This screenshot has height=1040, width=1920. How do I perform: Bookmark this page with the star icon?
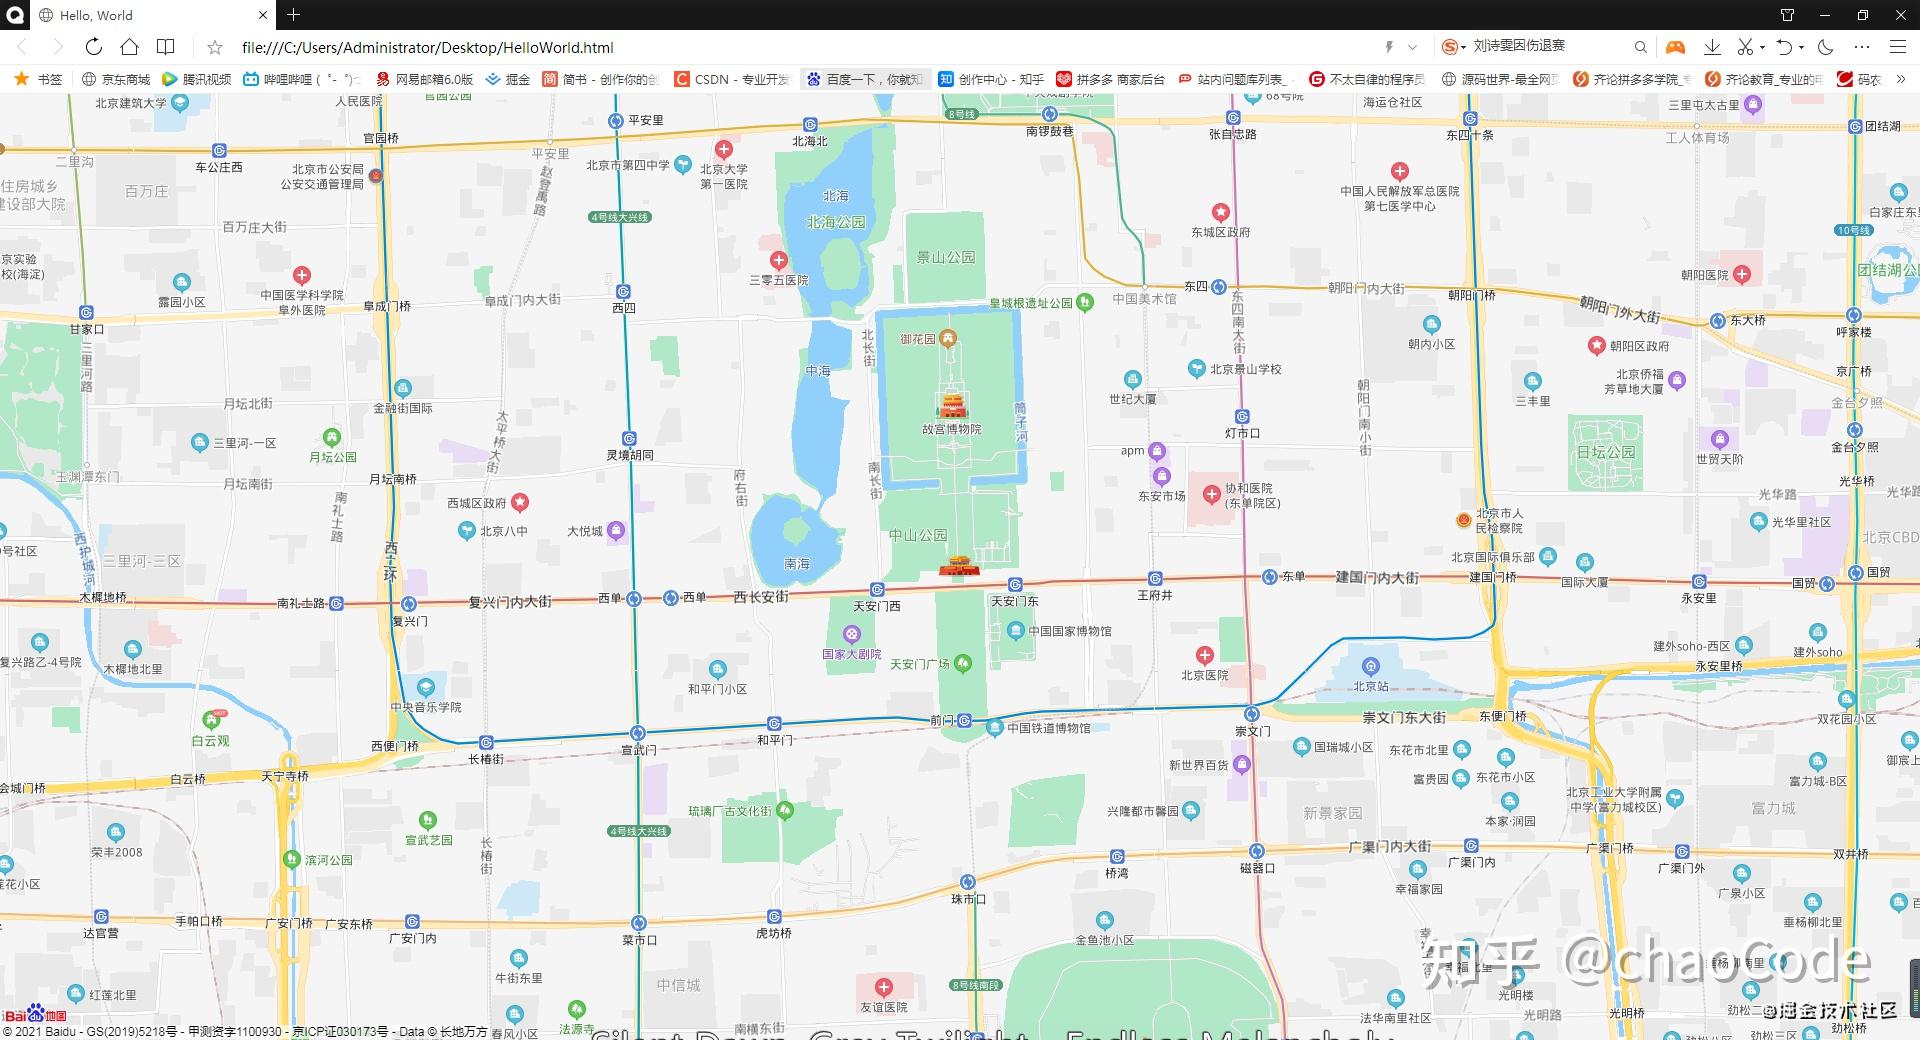[215, 47]
